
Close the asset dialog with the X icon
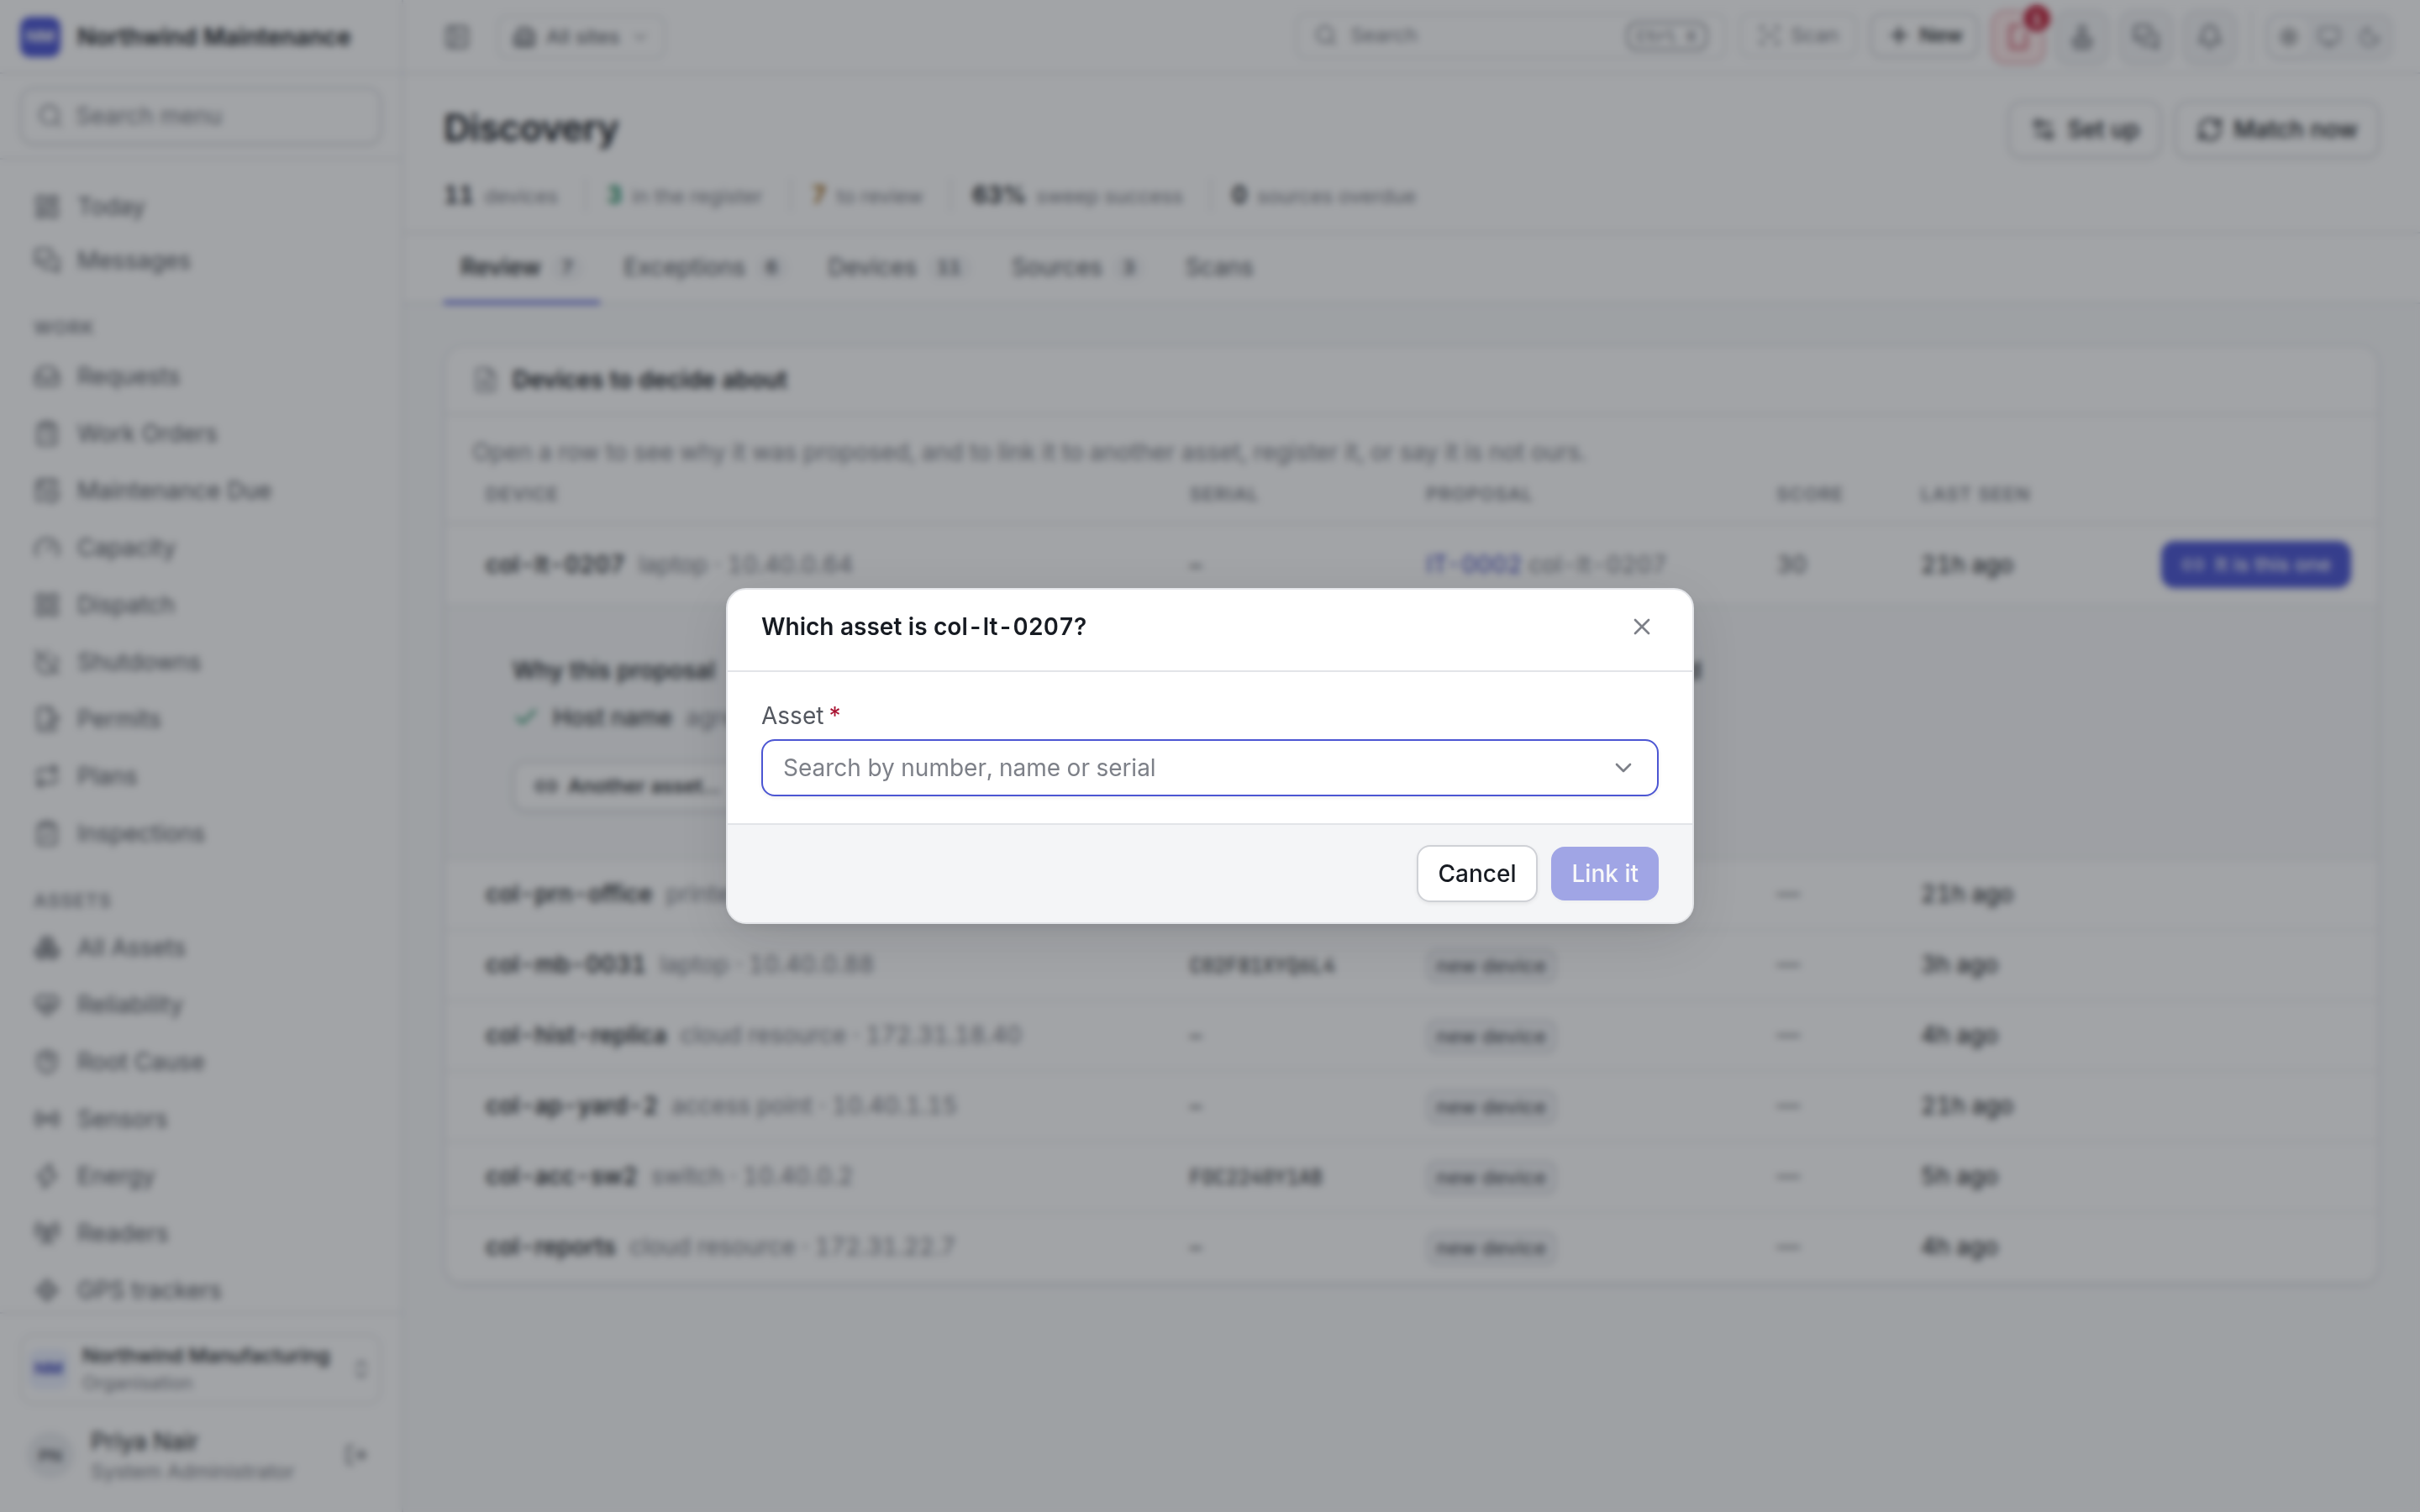tap(1641, 627)
